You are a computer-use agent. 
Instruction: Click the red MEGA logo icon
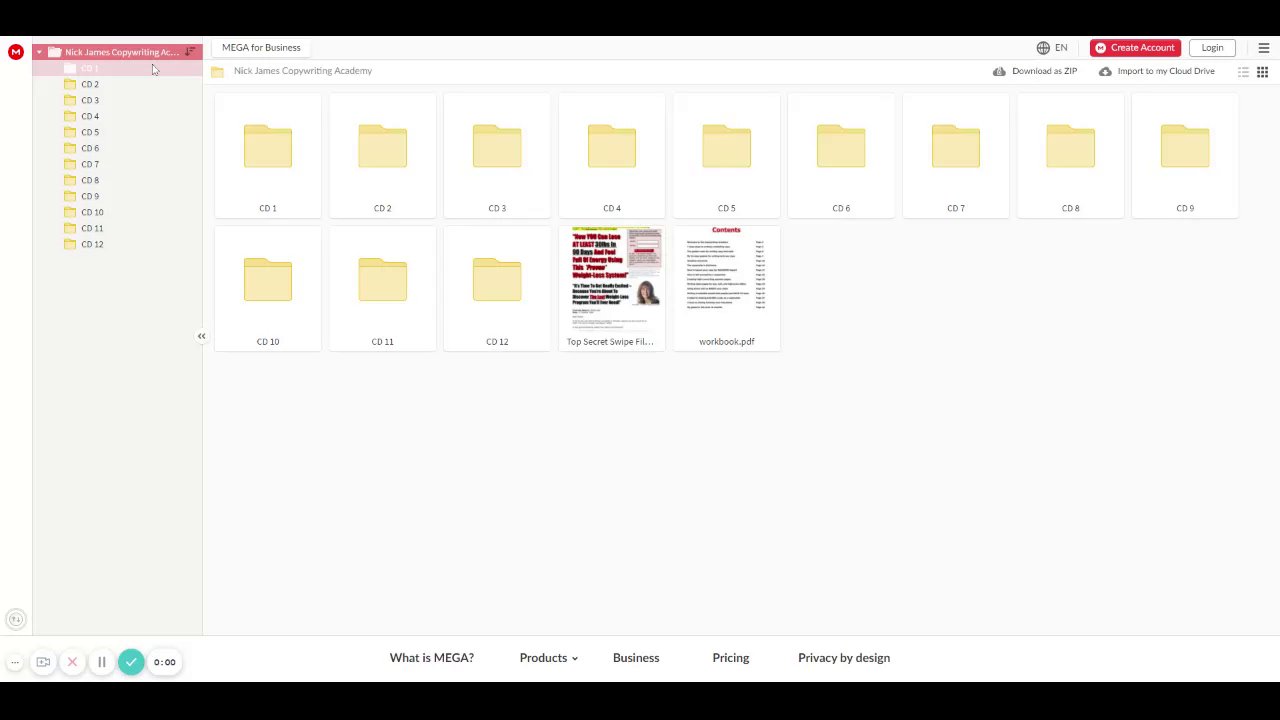tap(16, 52)
